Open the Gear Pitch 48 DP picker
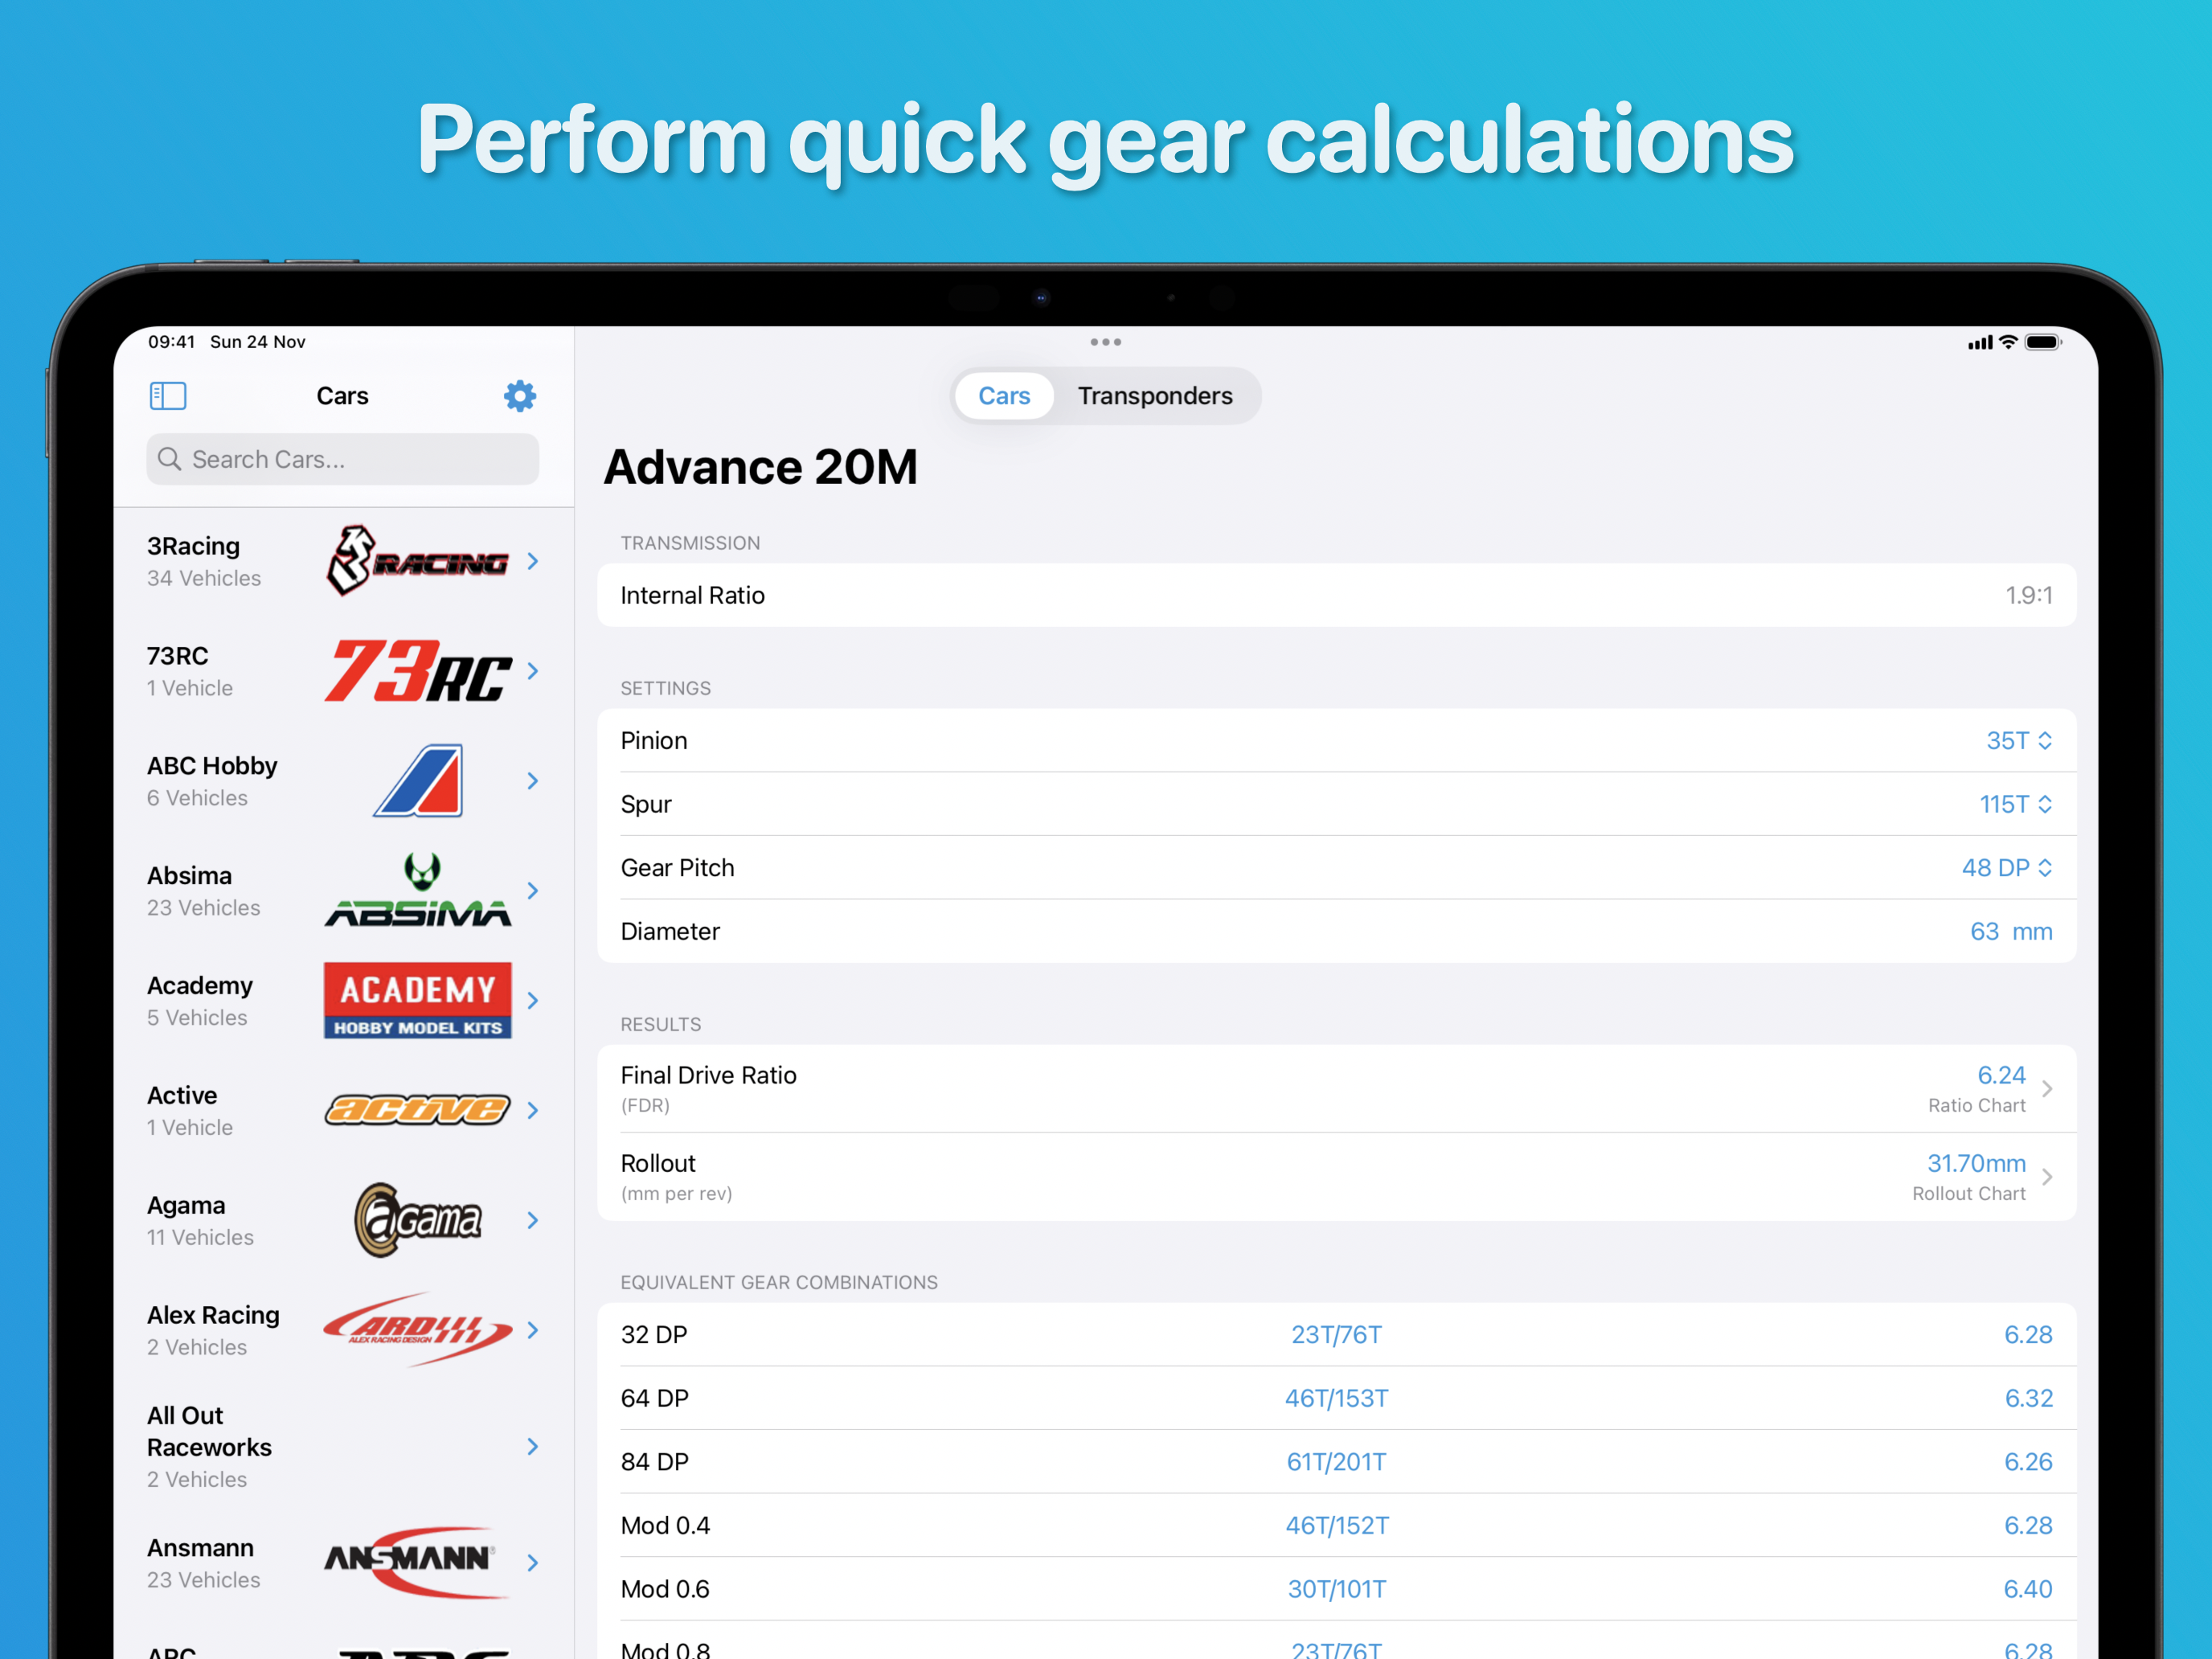Viewport: 2212px width, 1659px height. click(x=2007, y=868)
